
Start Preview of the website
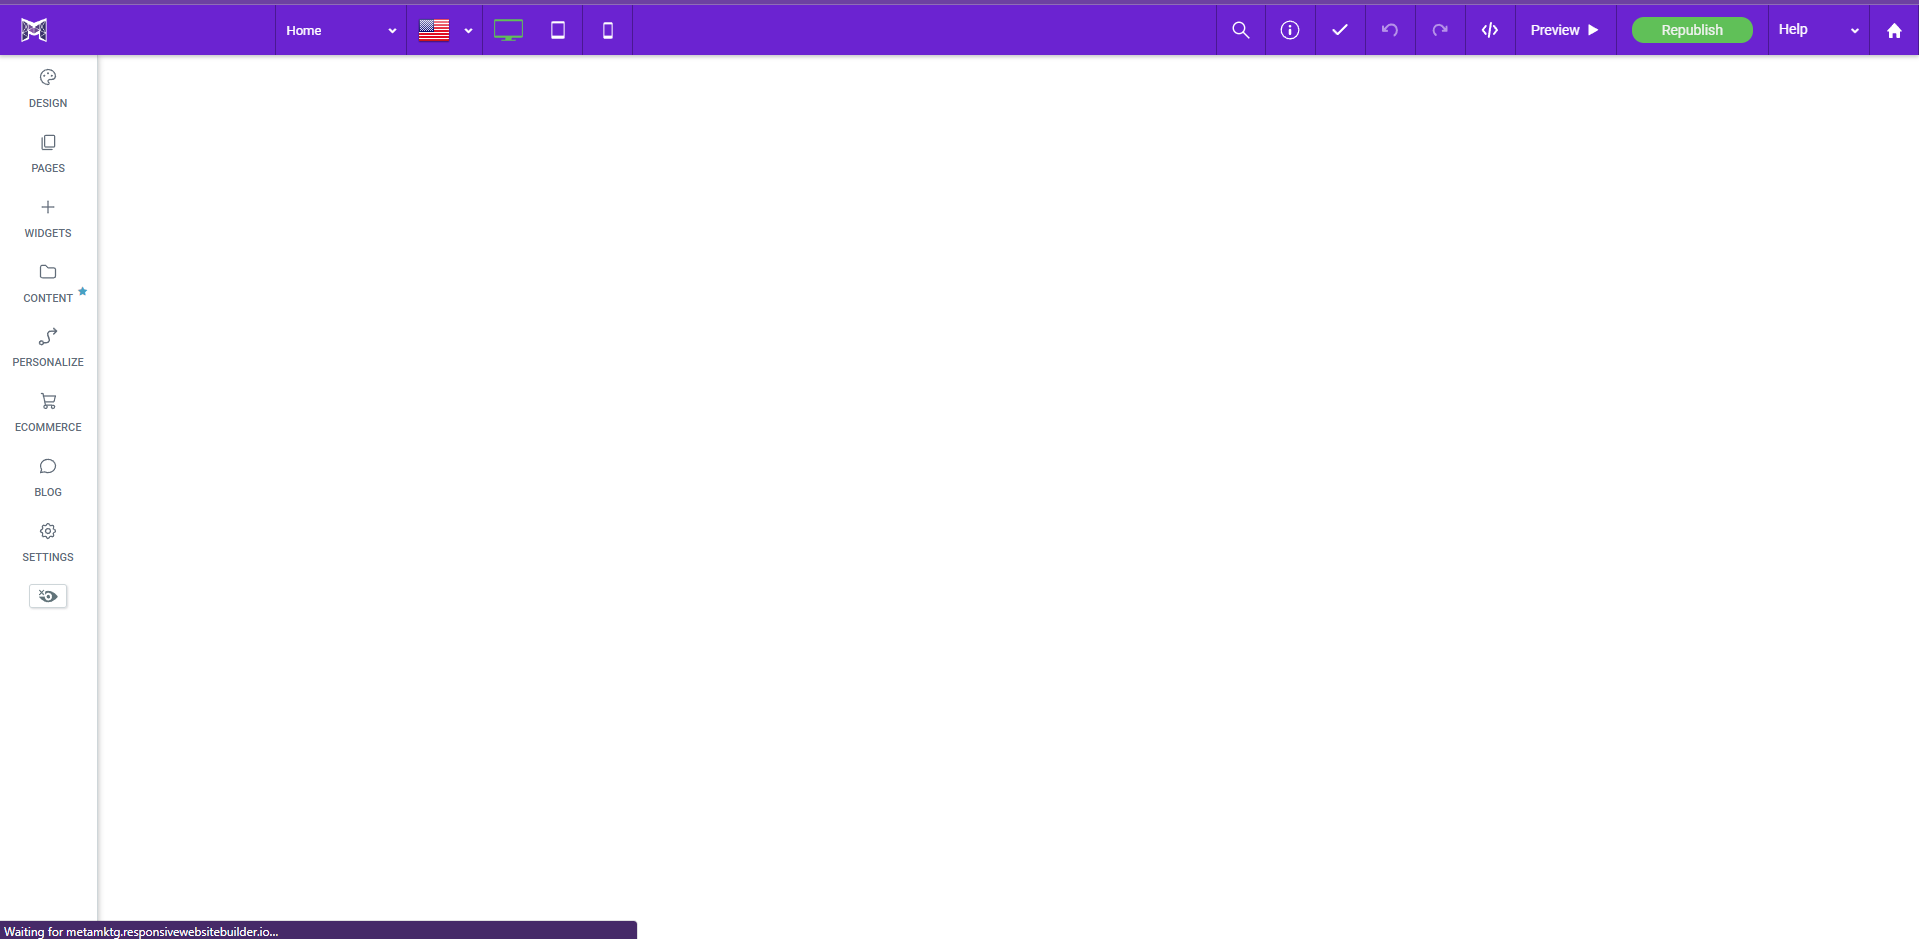pyautogui.click(x=1563, y=30)
